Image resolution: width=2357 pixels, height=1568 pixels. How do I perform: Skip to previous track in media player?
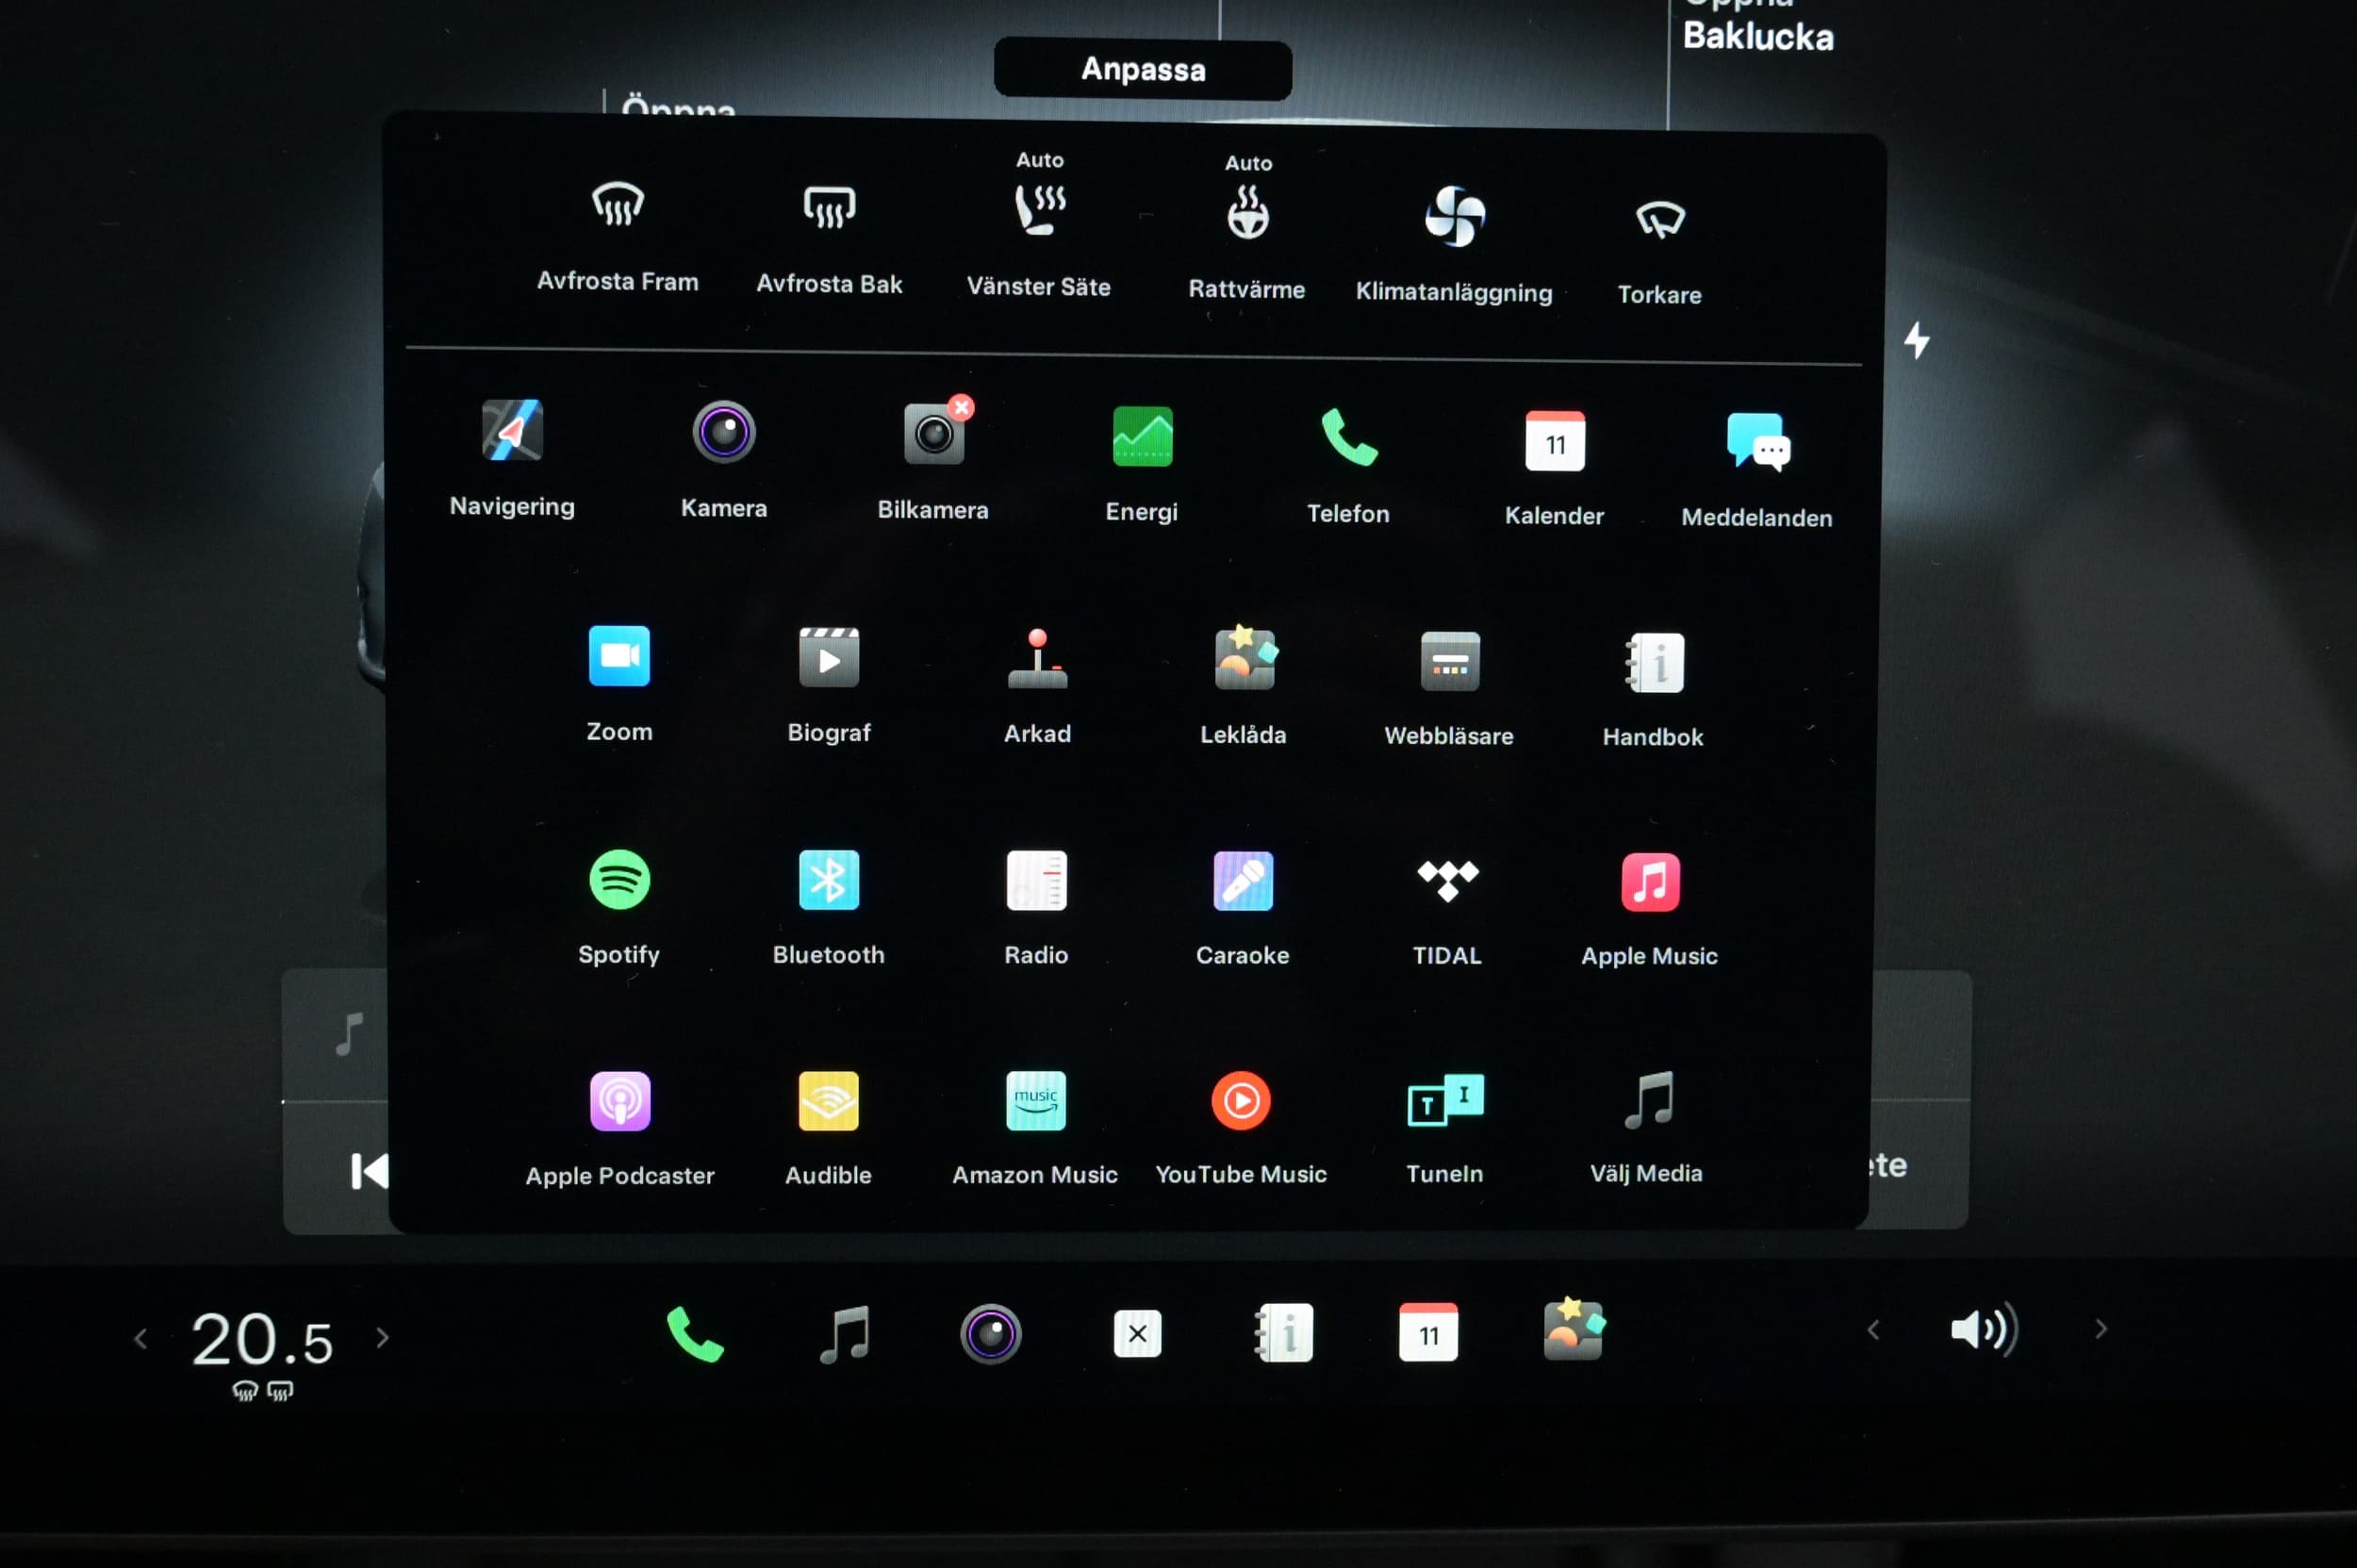tap(369, 1171)
